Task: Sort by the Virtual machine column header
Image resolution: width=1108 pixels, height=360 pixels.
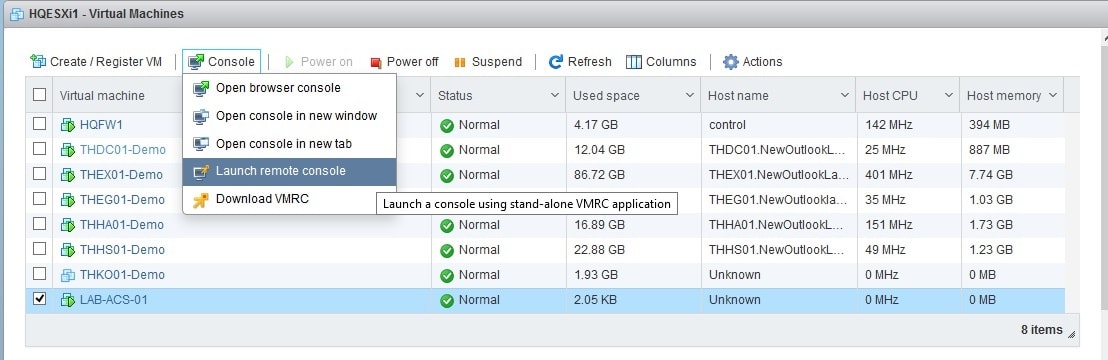Action: (102, 95)
